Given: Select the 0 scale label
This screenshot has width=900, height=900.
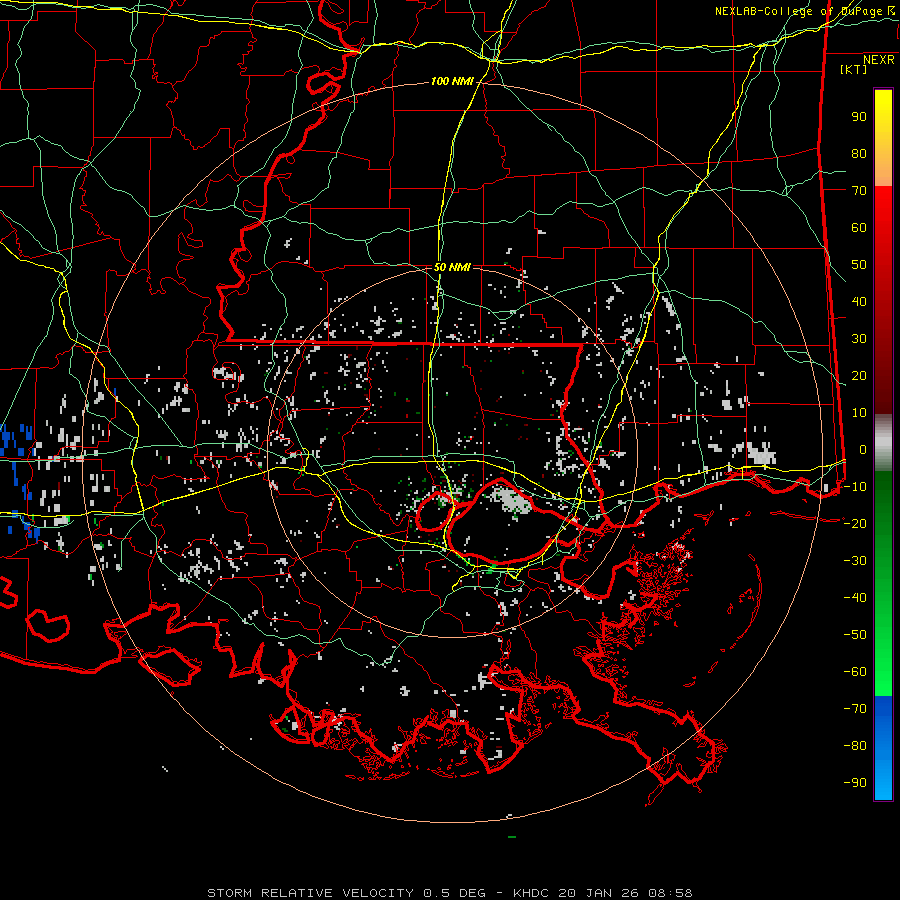Looking at the screenshot, I should [863, 450].
